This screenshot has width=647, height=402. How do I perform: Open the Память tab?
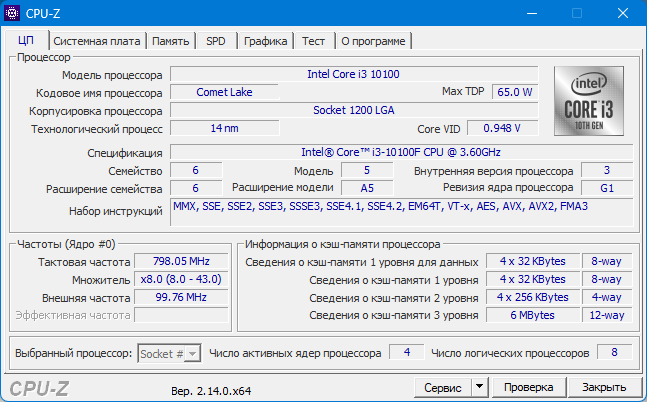tap(171, 41)
